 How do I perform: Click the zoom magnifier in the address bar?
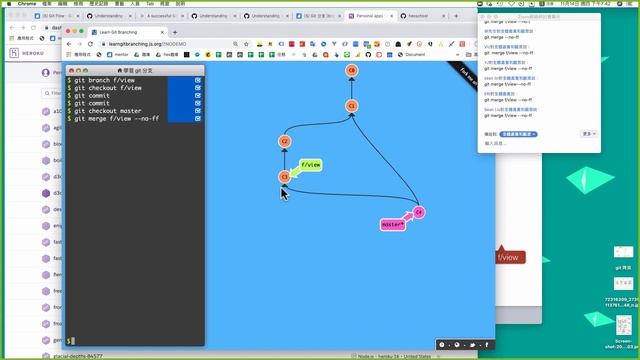coord(236,44)
